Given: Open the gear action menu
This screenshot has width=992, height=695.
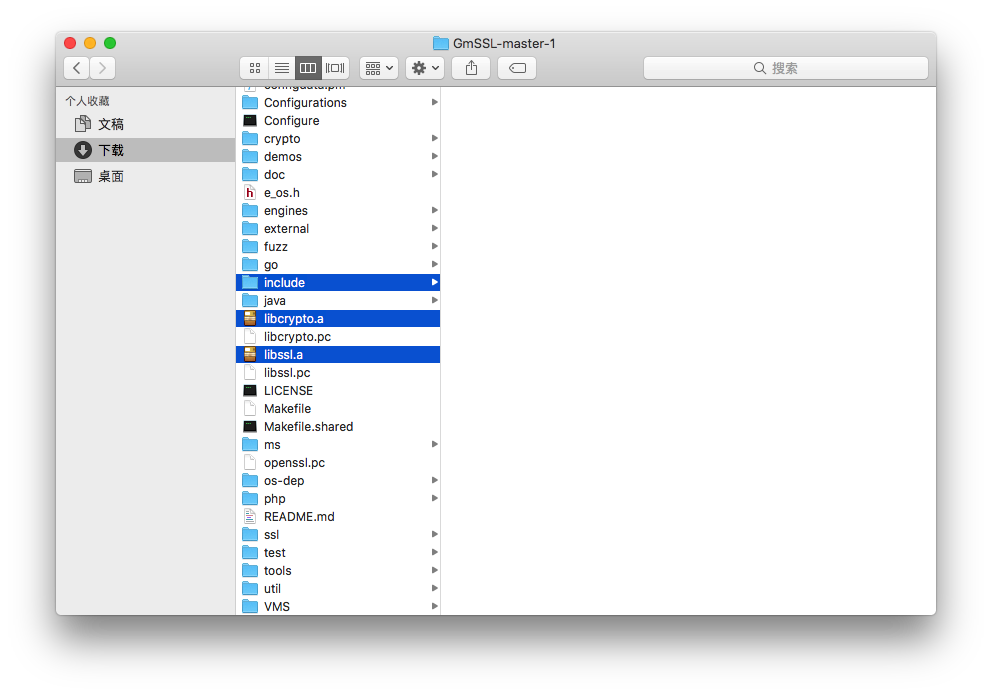Looking at the screenshot, I should 425,68.
